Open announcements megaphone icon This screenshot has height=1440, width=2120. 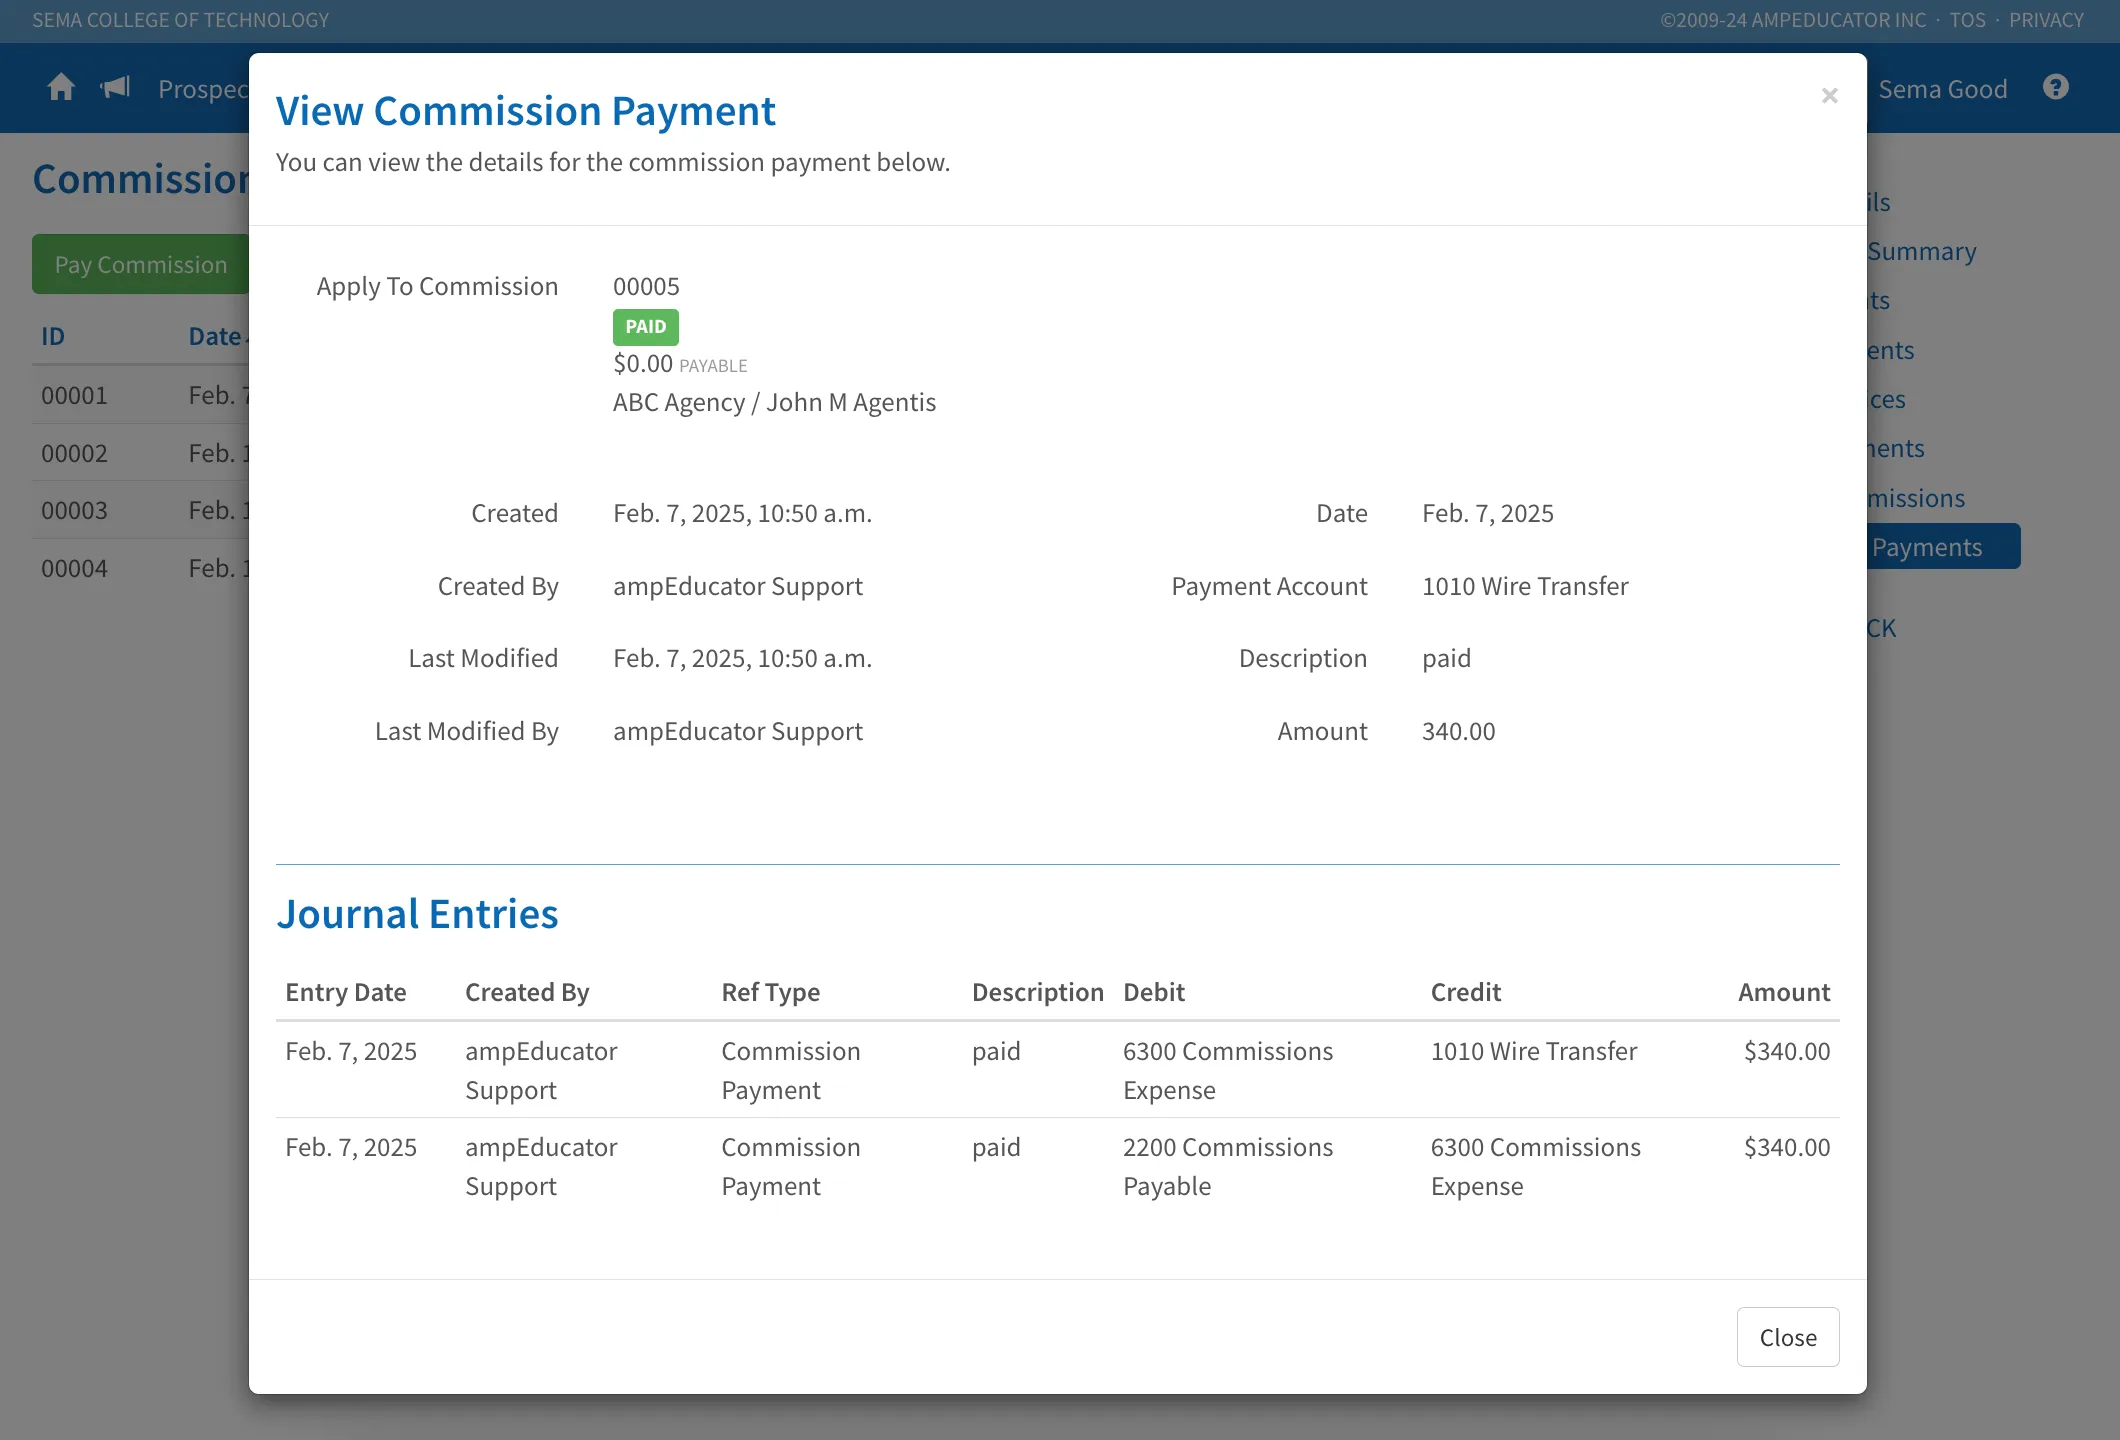pyautogui.click(x=116, y=88)
